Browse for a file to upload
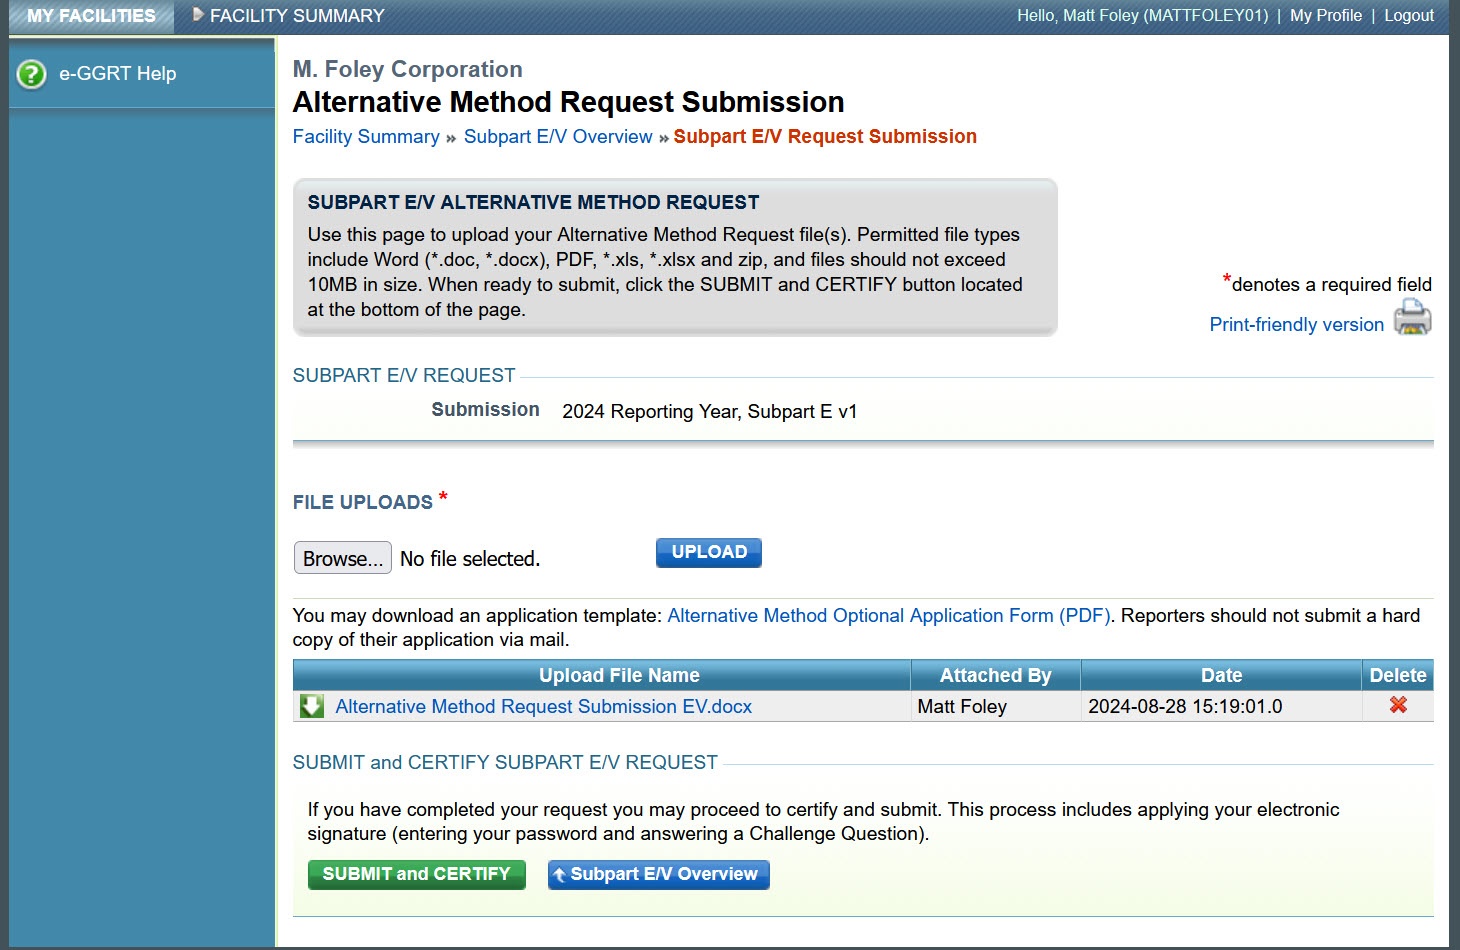This screenshot has width=1460, height=950. click(343, 558)
